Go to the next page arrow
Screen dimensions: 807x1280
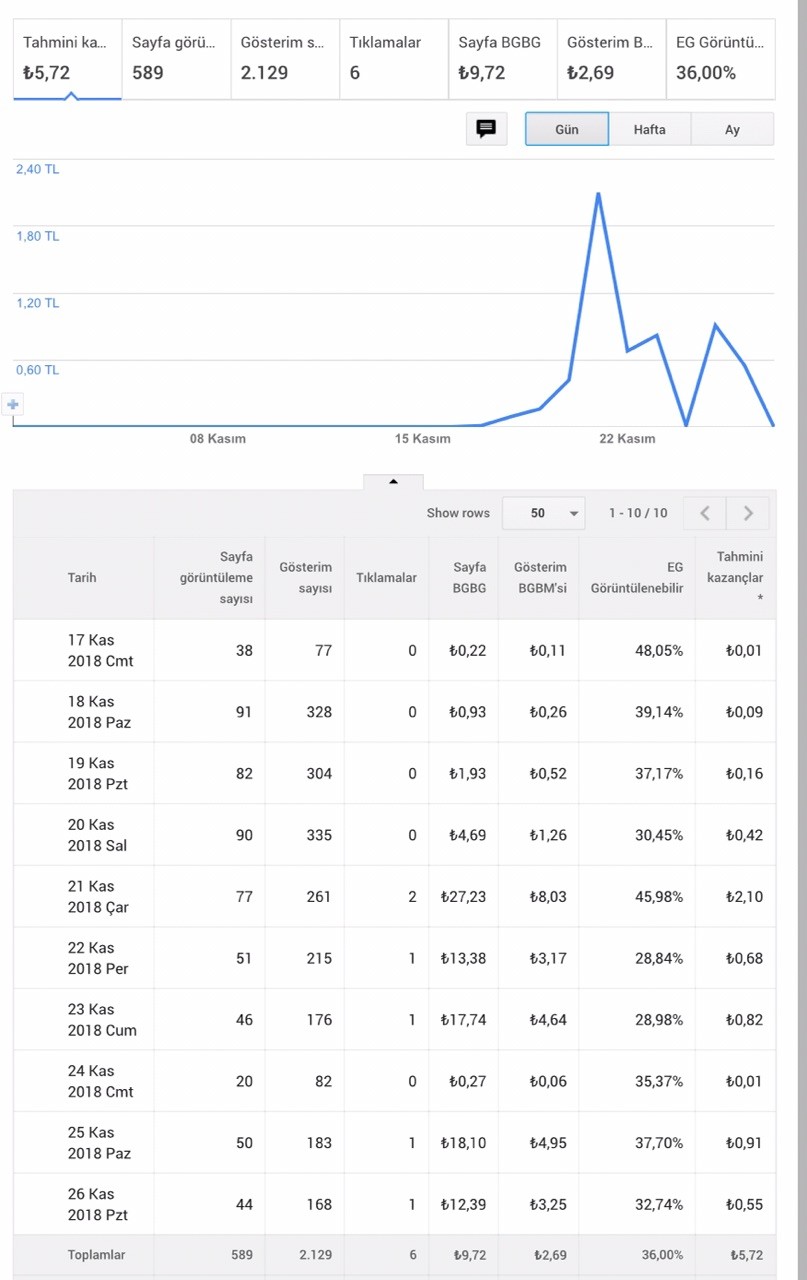point(748,513)
